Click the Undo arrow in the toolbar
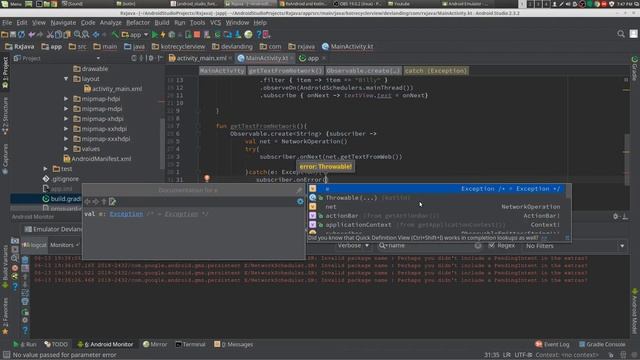This screenshot has height=360, width=640. (31, 35)
